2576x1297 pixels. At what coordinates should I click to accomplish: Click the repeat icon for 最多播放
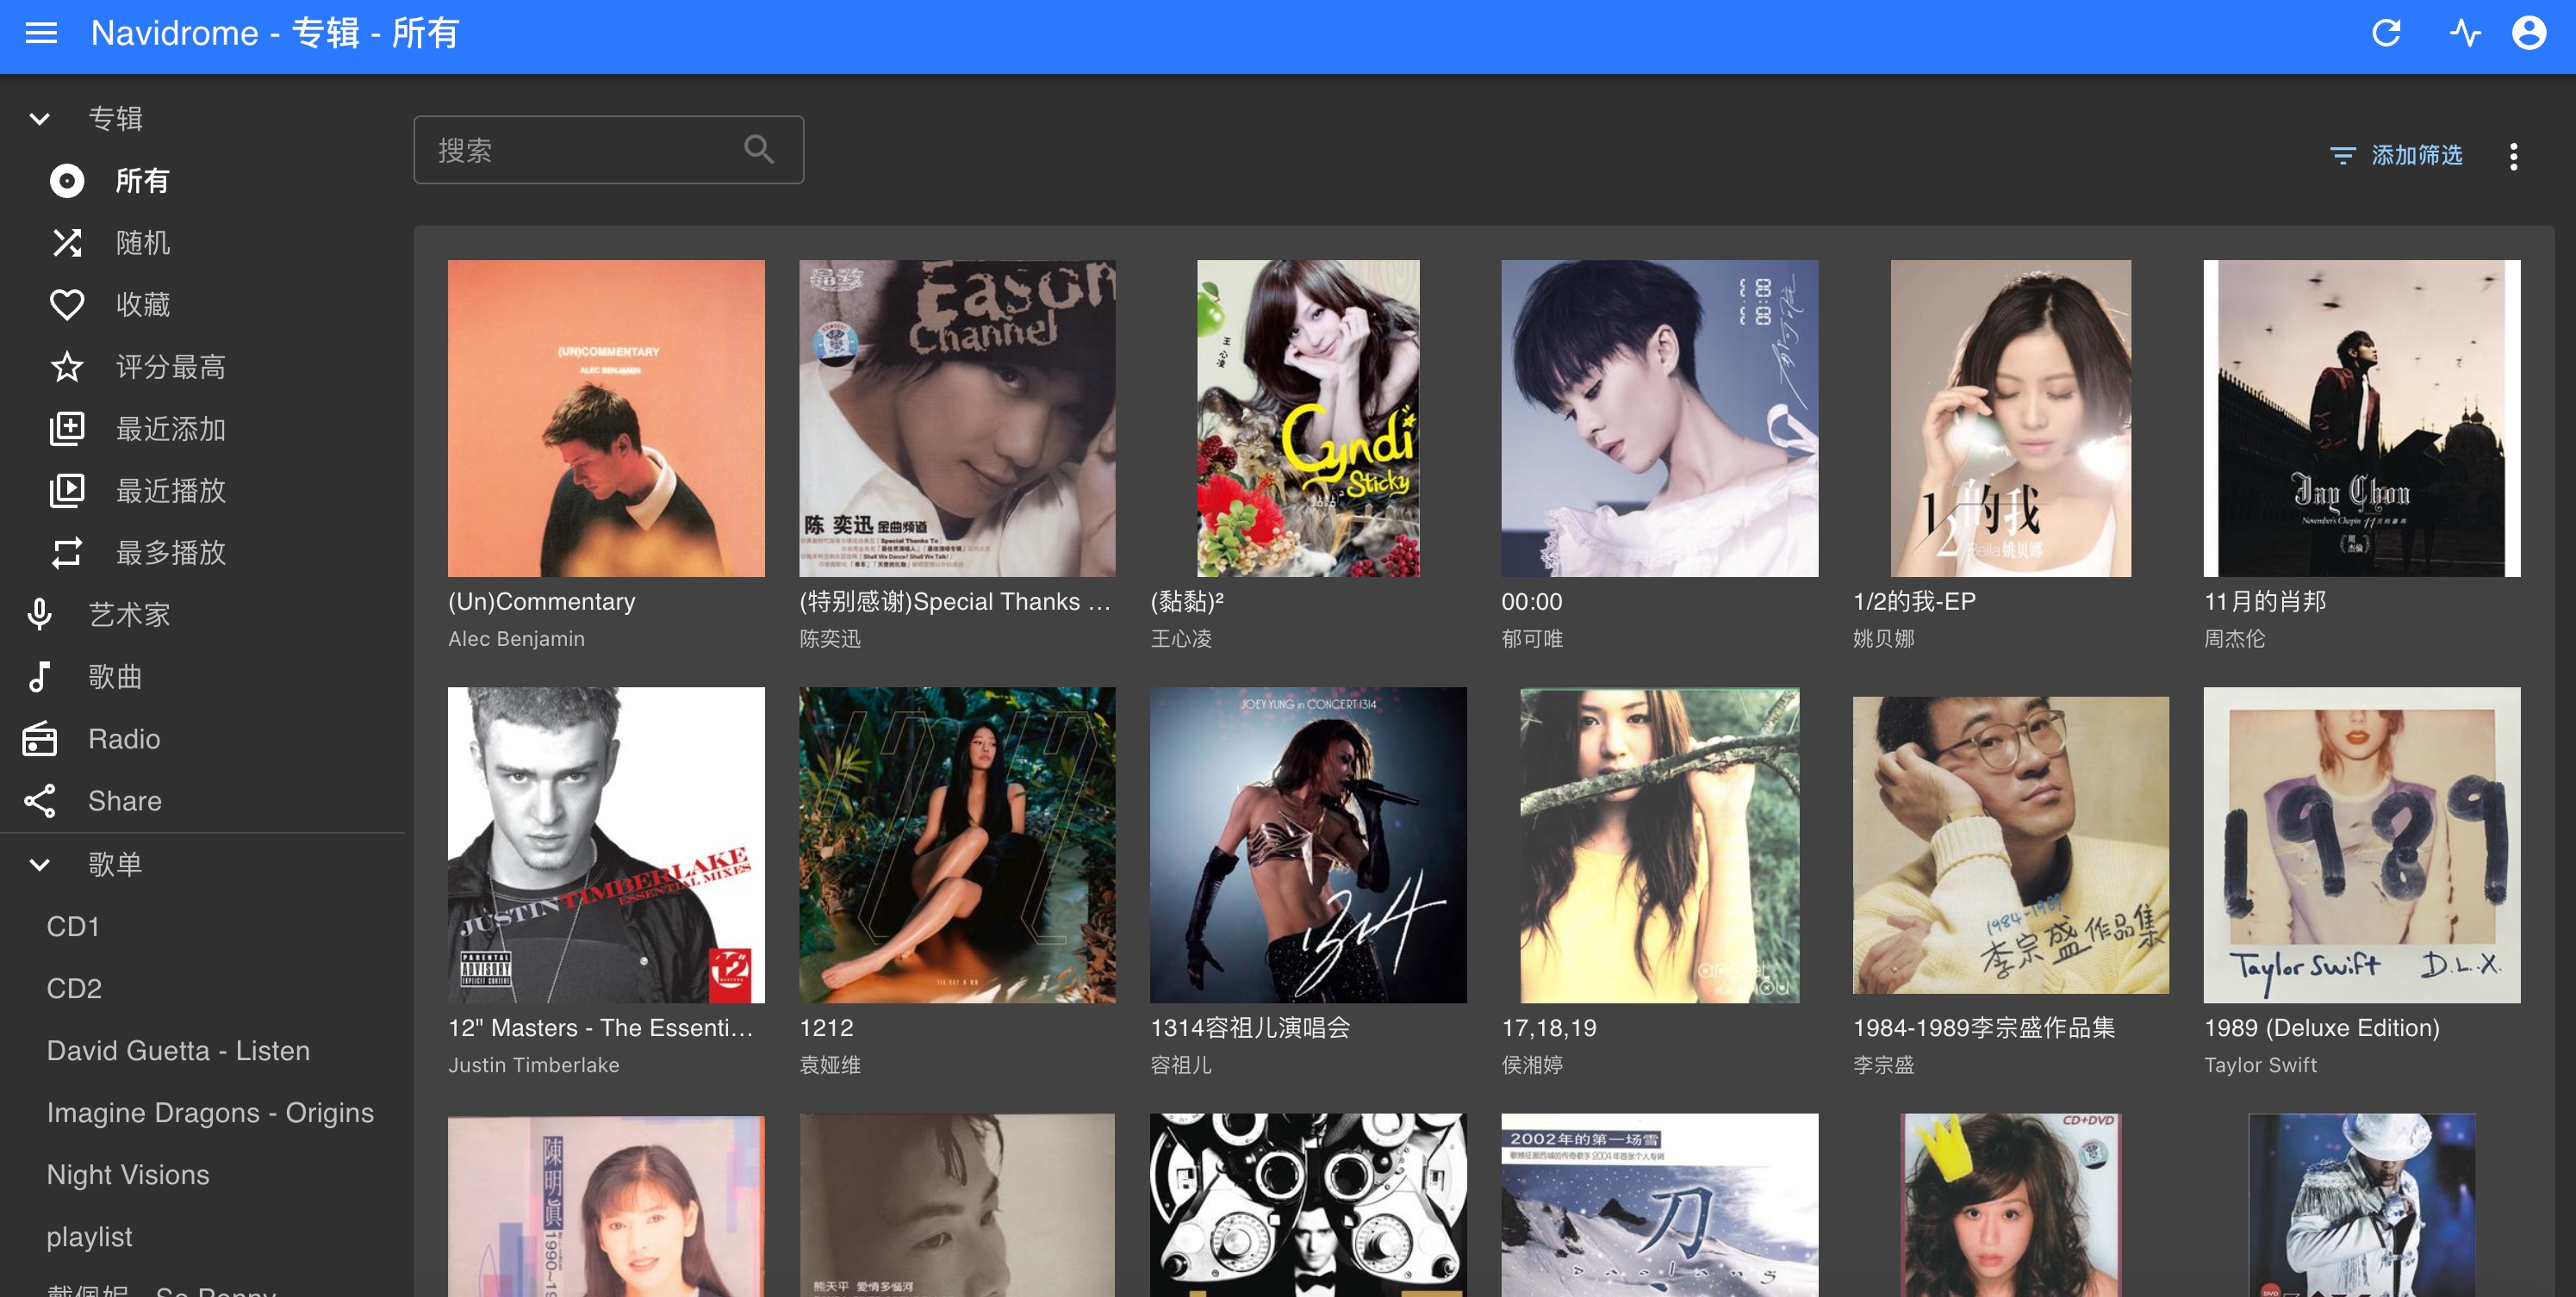(x=67, y=553)
